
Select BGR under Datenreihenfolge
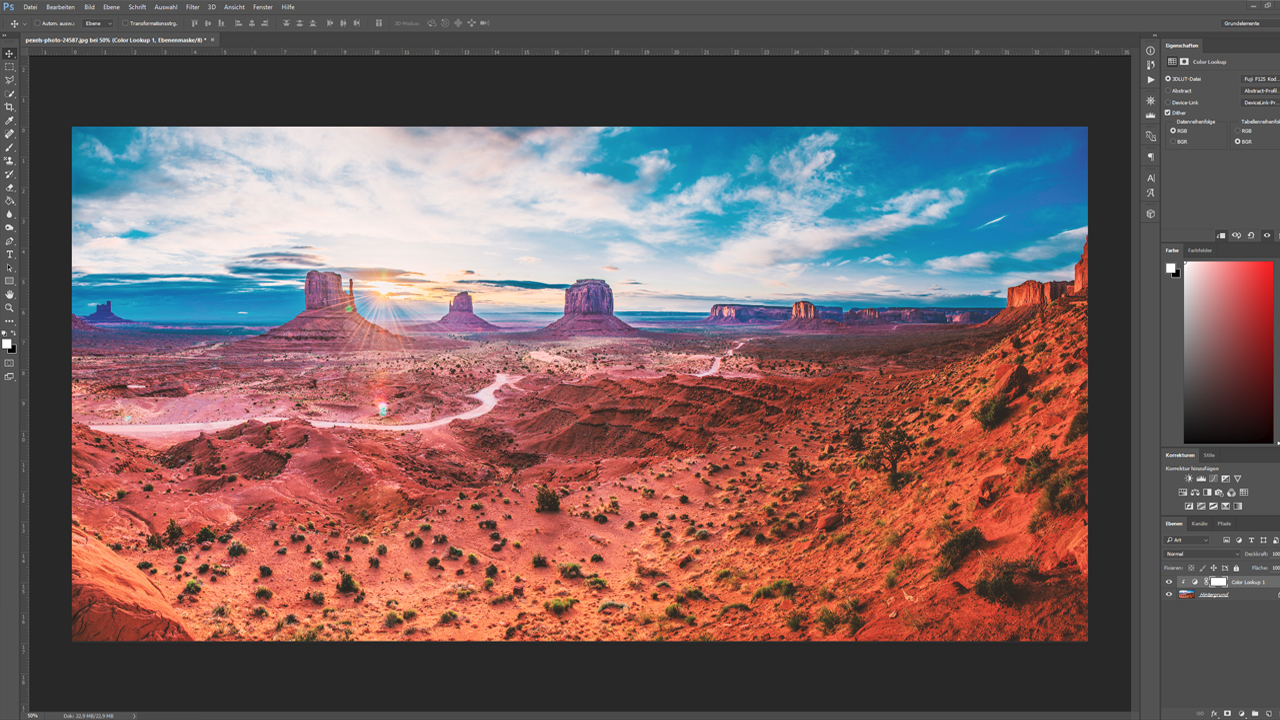pos(1173,142)
